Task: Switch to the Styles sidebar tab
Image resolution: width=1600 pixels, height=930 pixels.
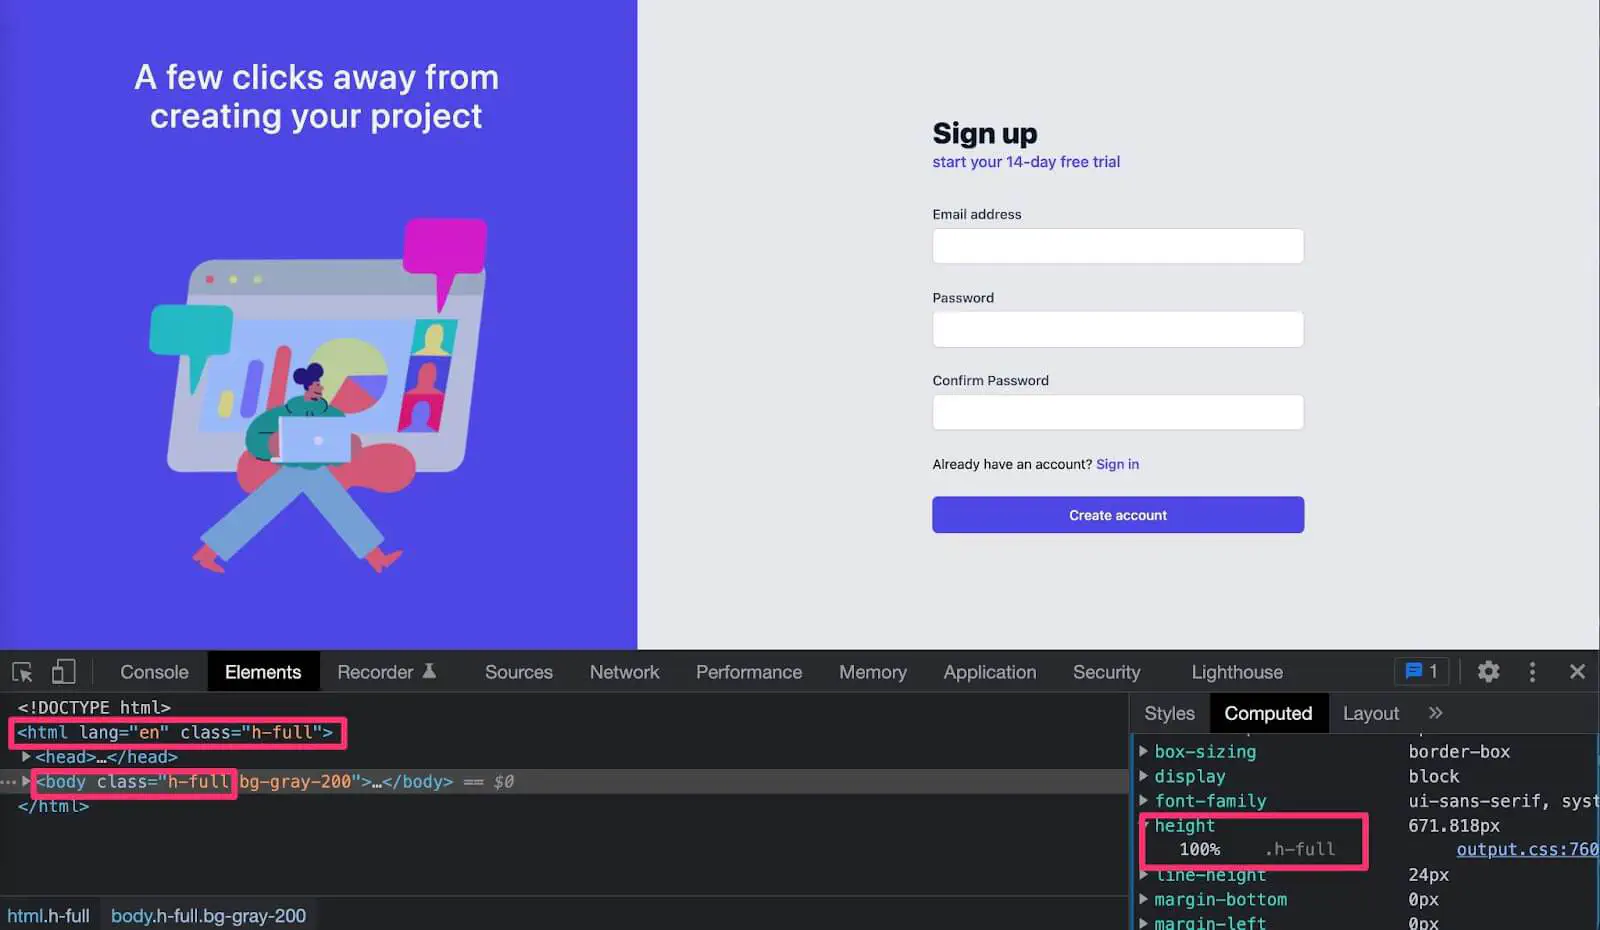Action: [x=1169, y=713]
